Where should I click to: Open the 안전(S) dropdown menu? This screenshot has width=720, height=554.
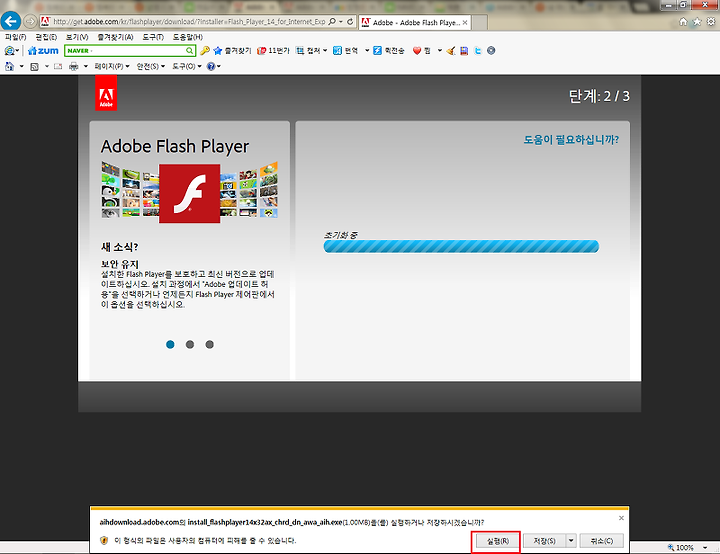pos(151,67)
